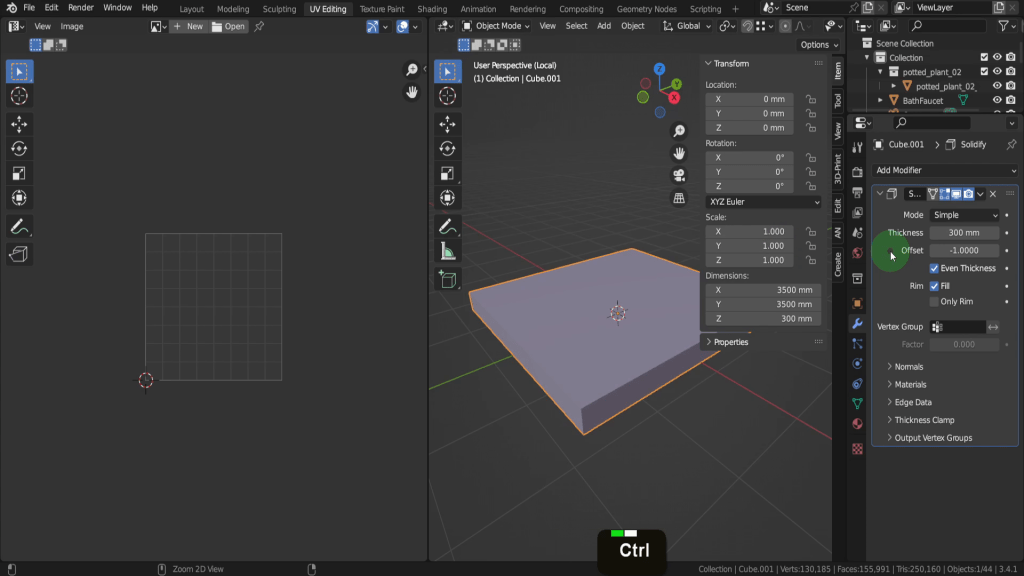Select the Move tool in 3D viewport

pyautogui.click(x=447, y=123)
